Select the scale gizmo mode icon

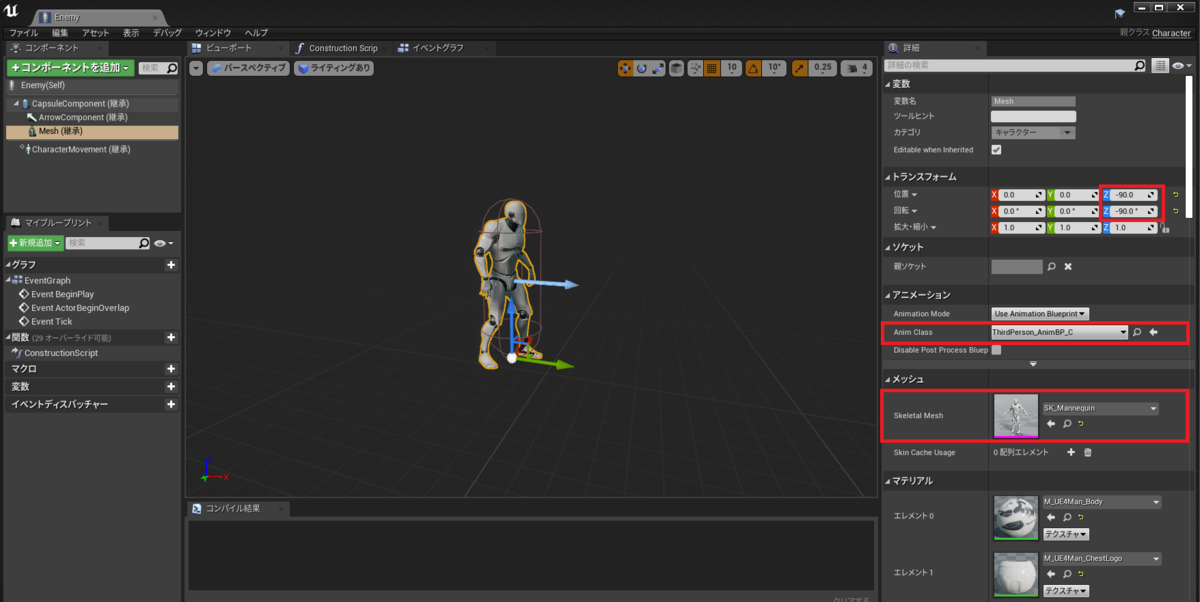[659, 68]
